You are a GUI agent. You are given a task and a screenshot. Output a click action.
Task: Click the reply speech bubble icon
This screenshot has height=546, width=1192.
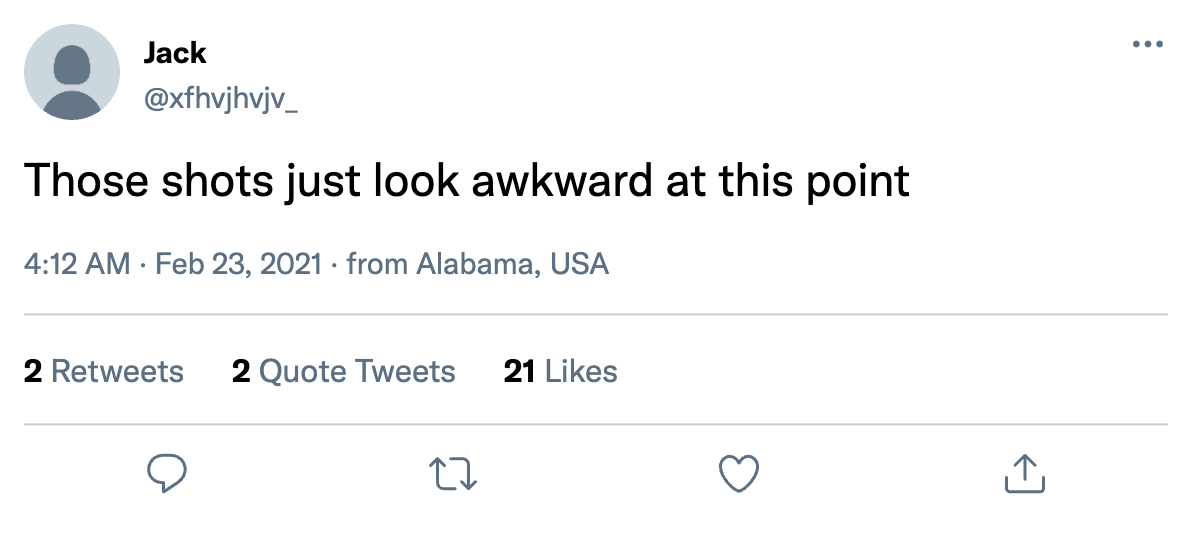167,473
